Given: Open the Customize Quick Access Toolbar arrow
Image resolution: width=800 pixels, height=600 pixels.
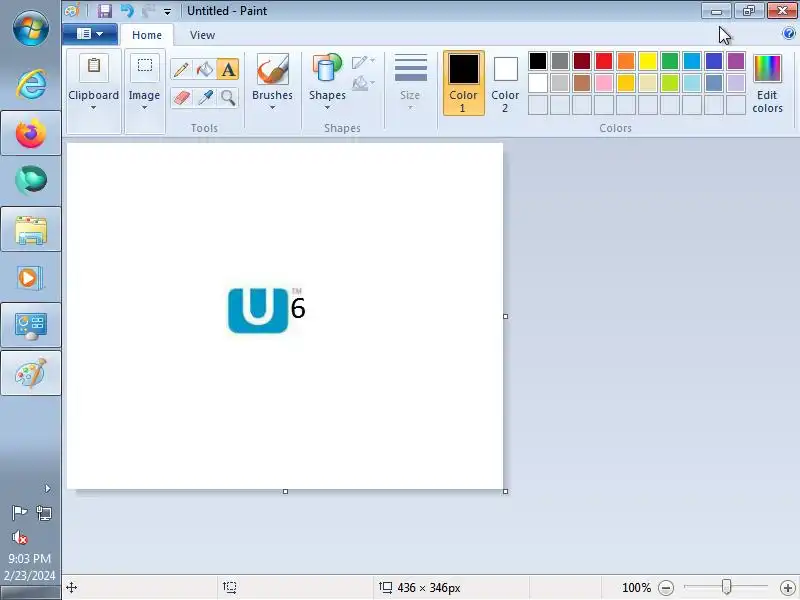Looking at the screenshot, I should click(x=167, y=11).
